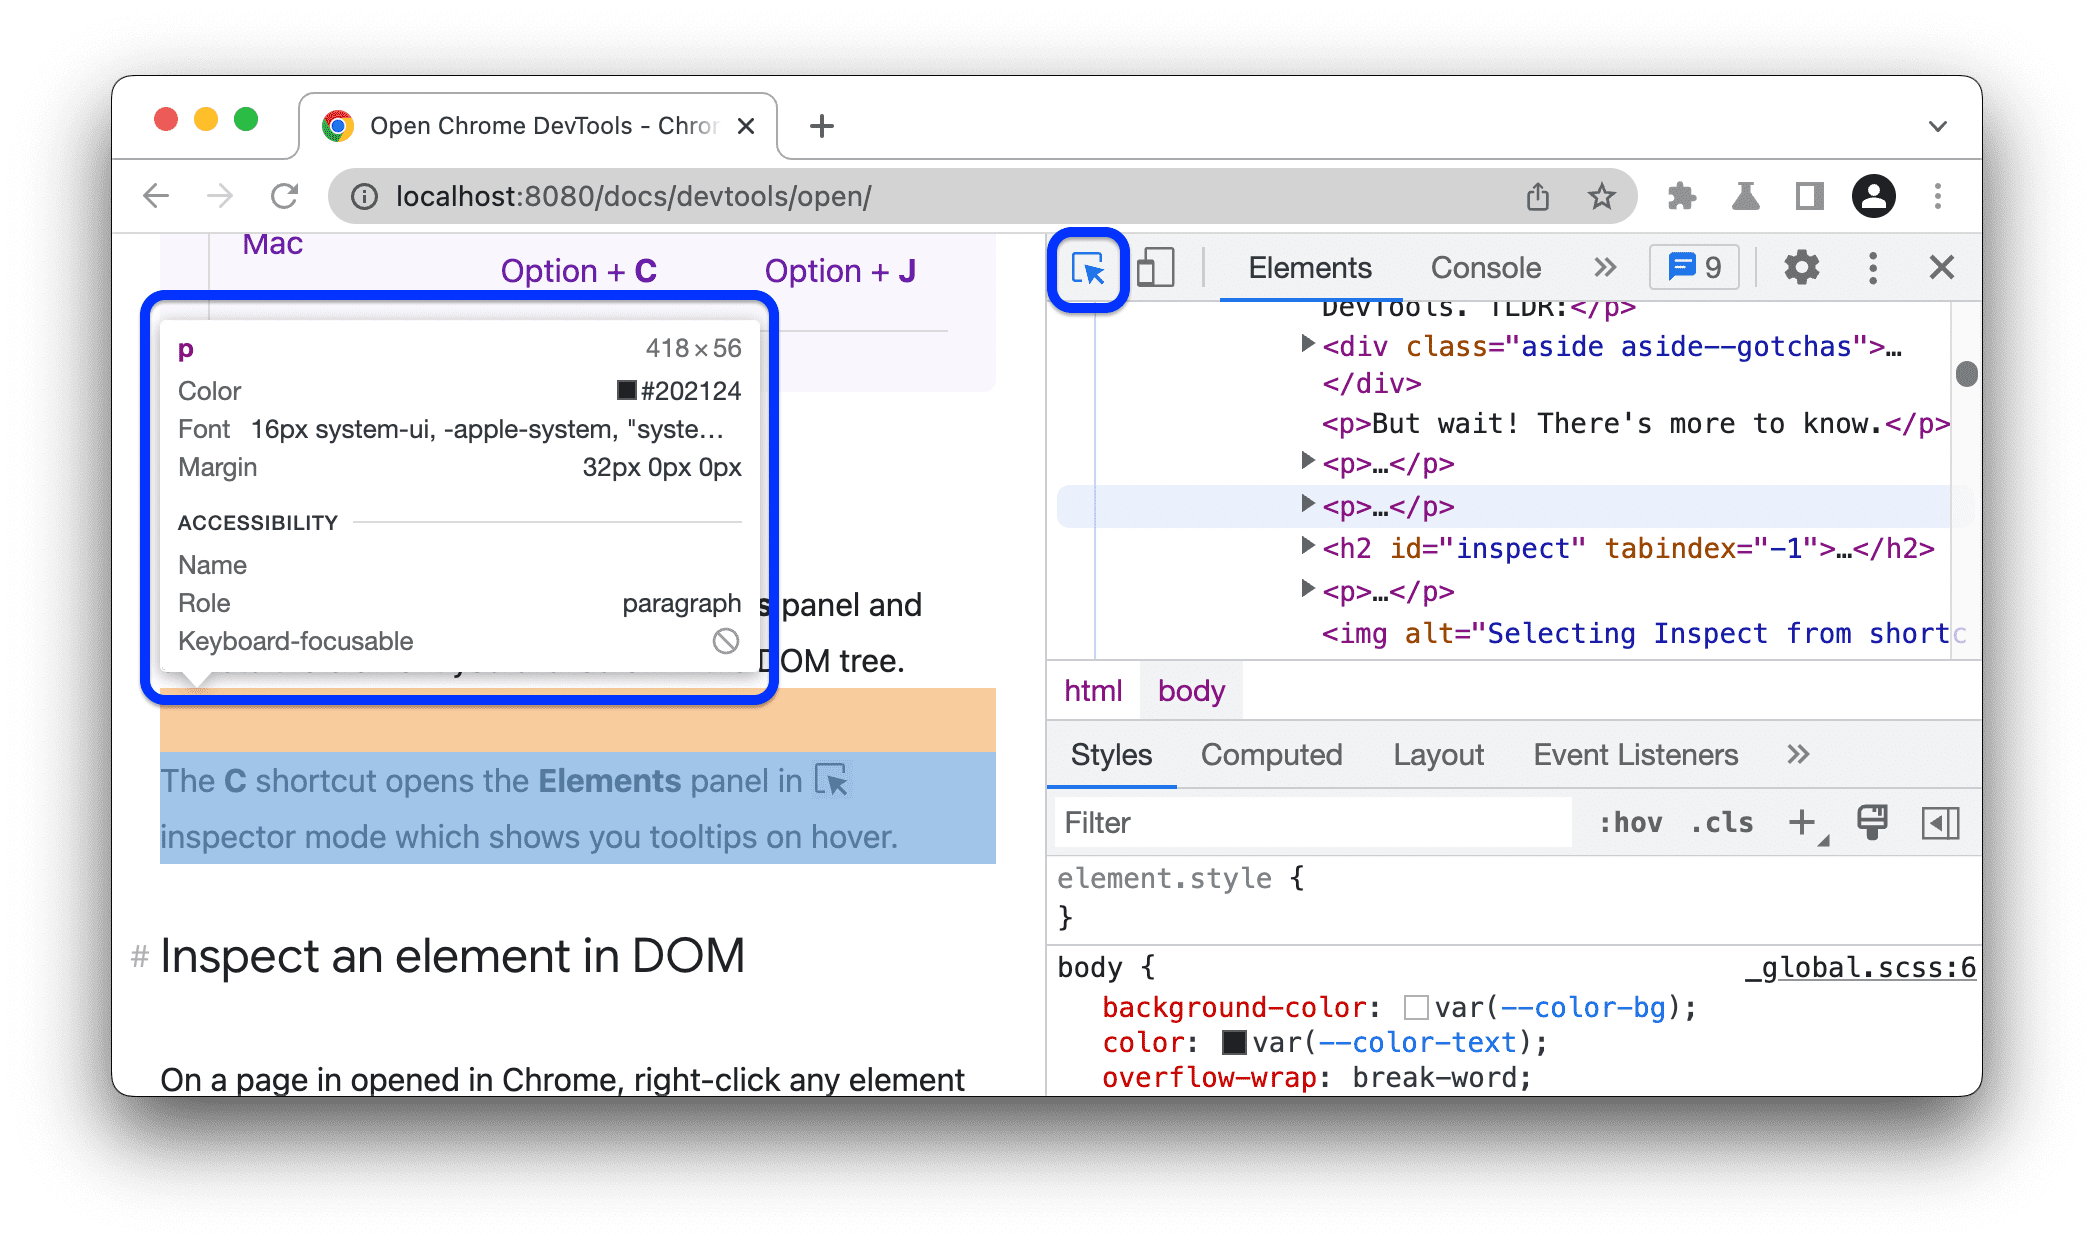Click the Inspector/element selector icon
The height and width of the screenshot is (1244, 2094).
[x=1090, y=267]
